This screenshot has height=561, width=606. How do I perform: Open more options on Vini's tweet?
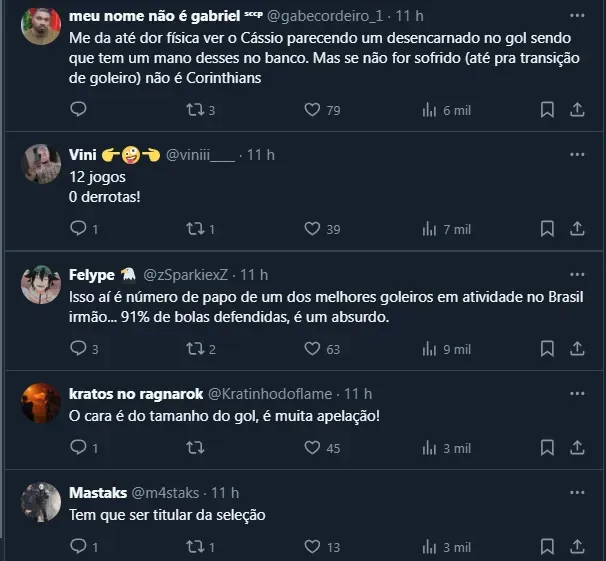(577, 155)
